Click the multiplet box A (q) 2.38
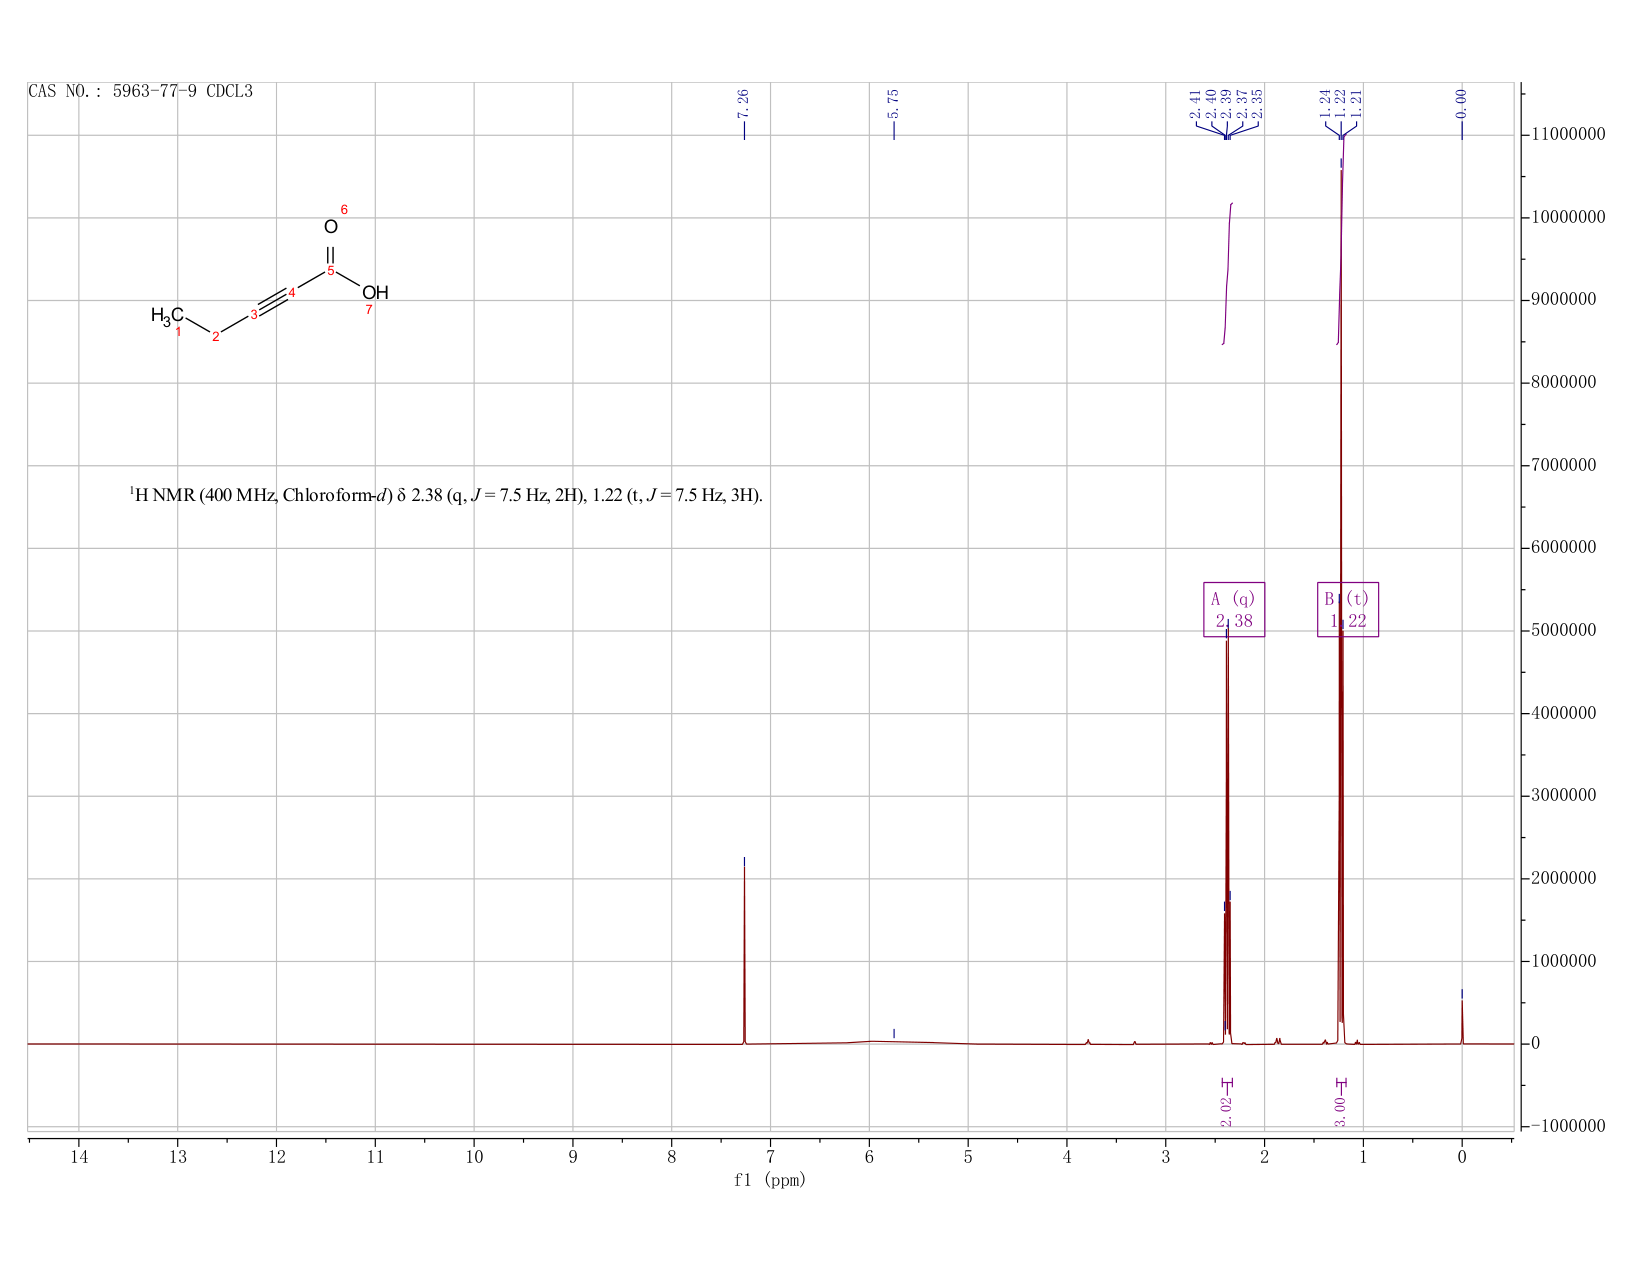 tap(1234, 610)
